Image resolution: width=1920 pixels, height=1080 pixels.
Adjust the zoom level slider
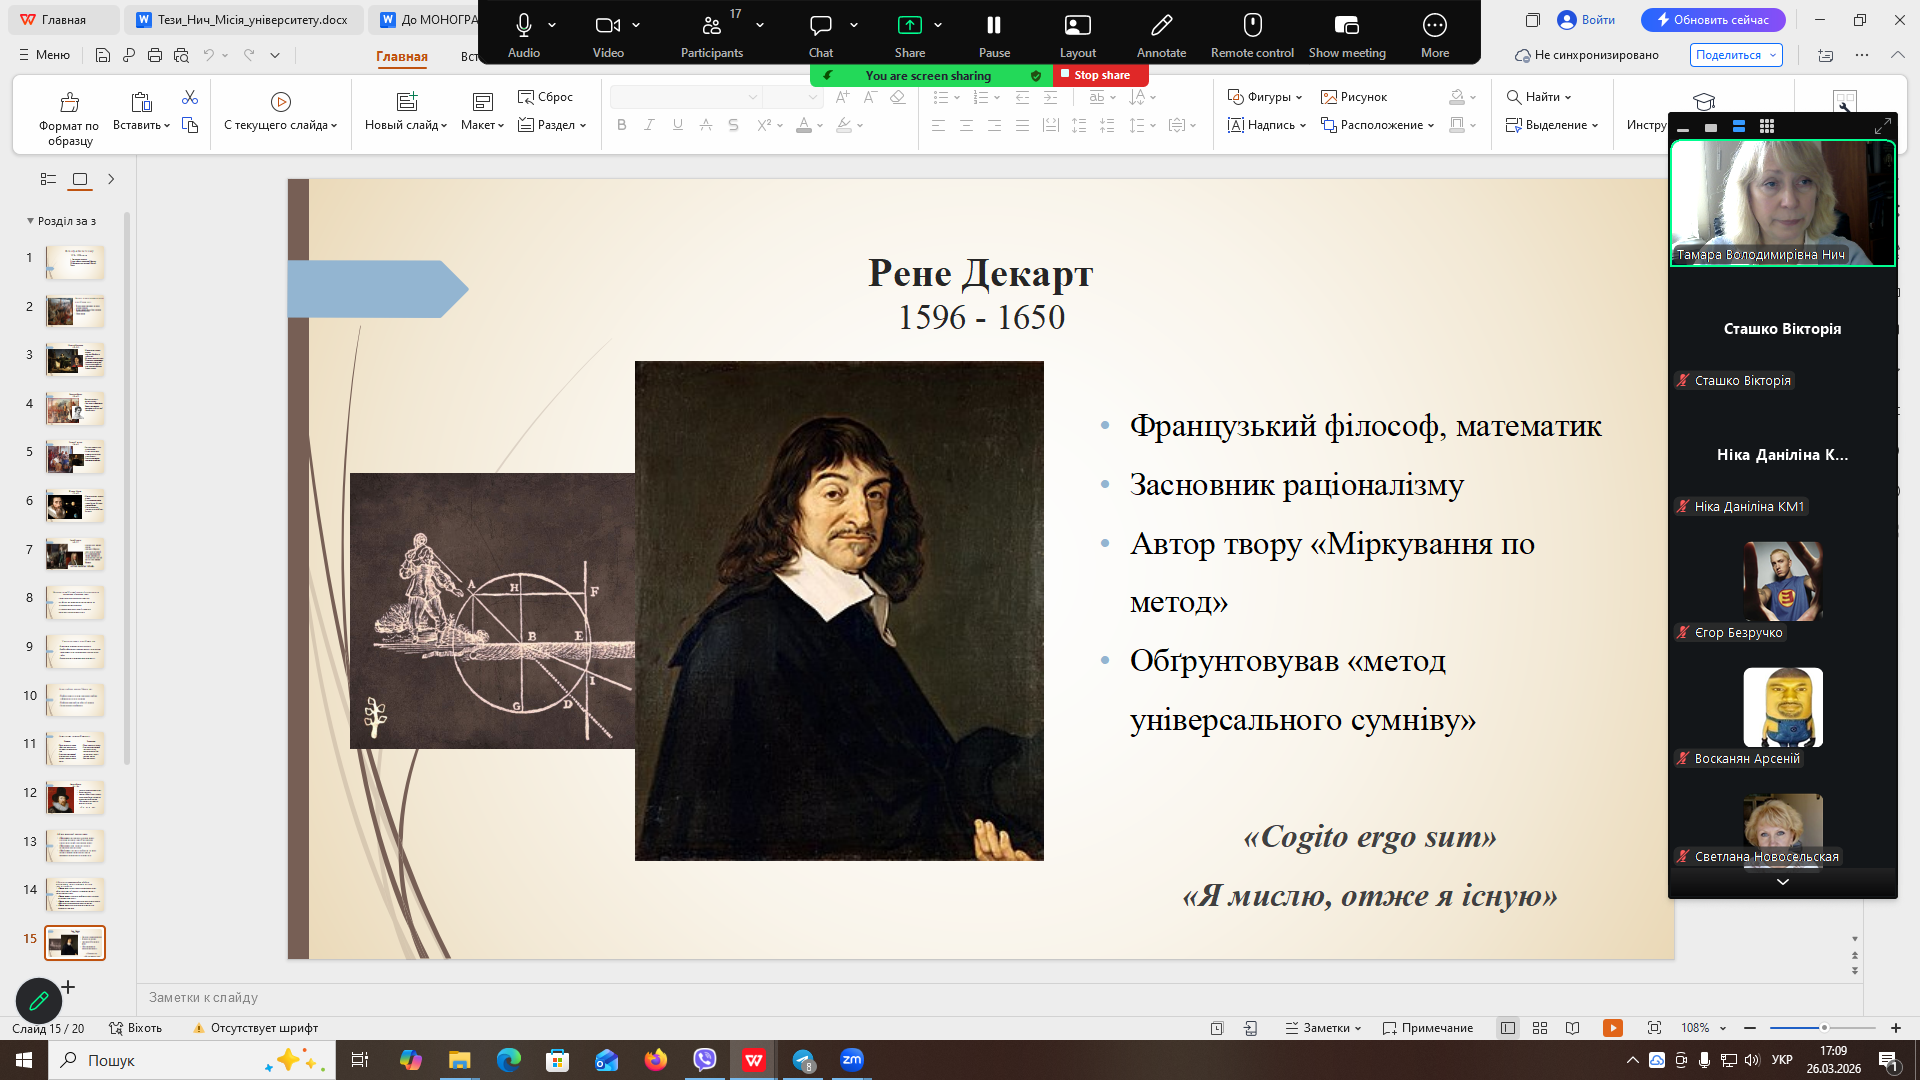pyautogui.click(x=1823, y=1028)
